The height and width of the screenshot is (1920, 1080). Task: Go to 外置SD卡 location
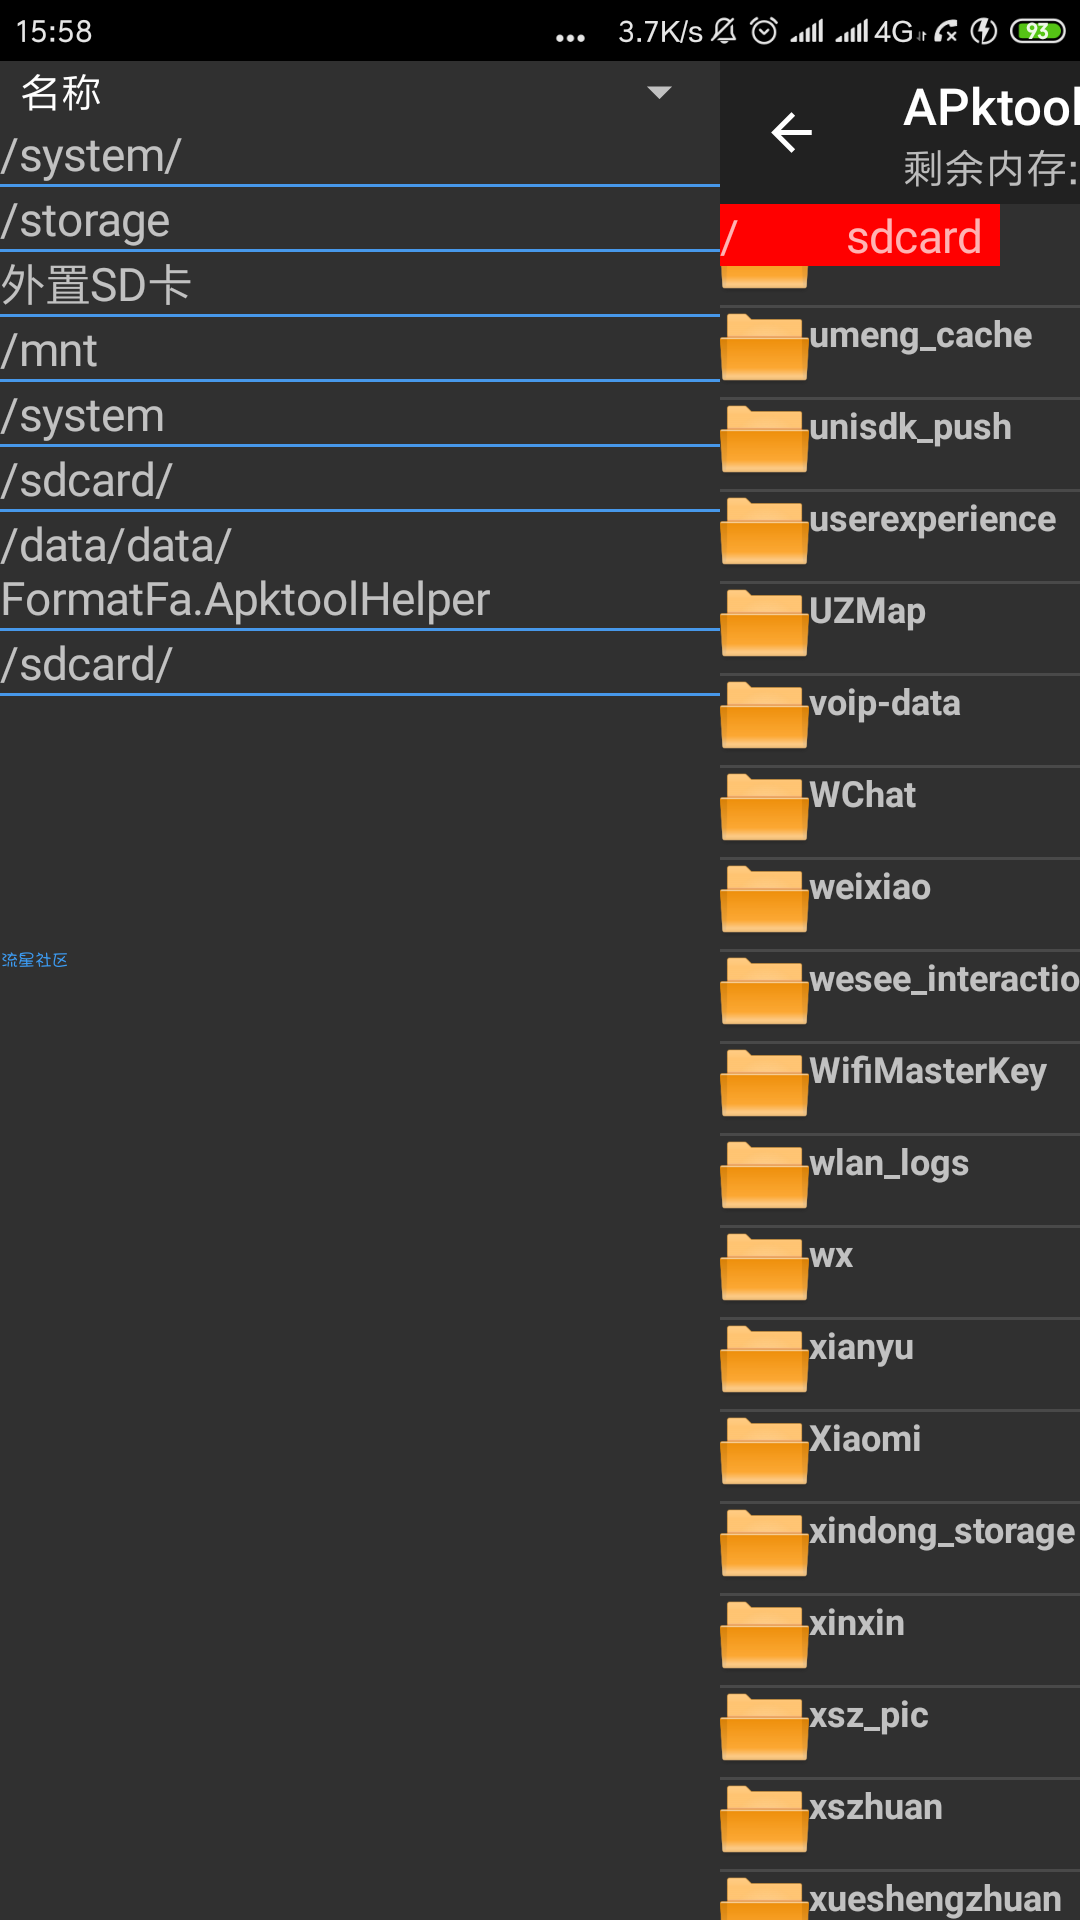tap(360, 286)
